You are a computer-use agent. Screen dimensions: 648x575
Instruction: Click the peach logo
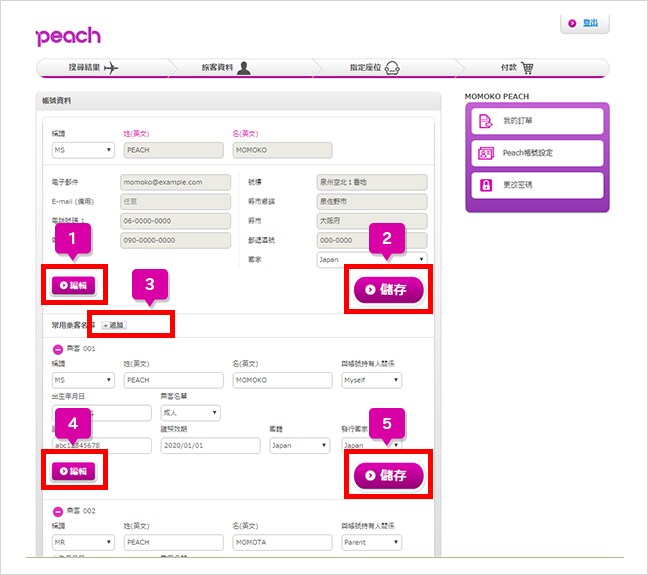(68, 36)
